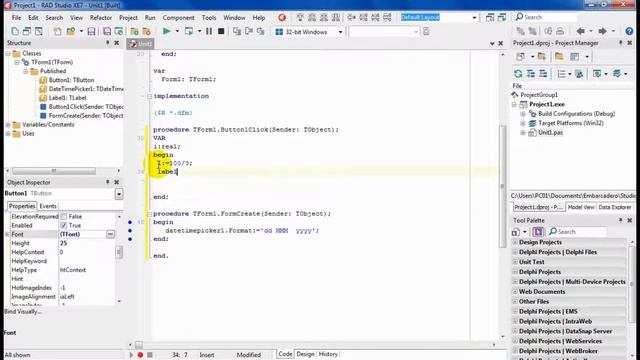640x360 pixels.
Task: Click the editor vertical scrollbar thumb
Action: 502,186
